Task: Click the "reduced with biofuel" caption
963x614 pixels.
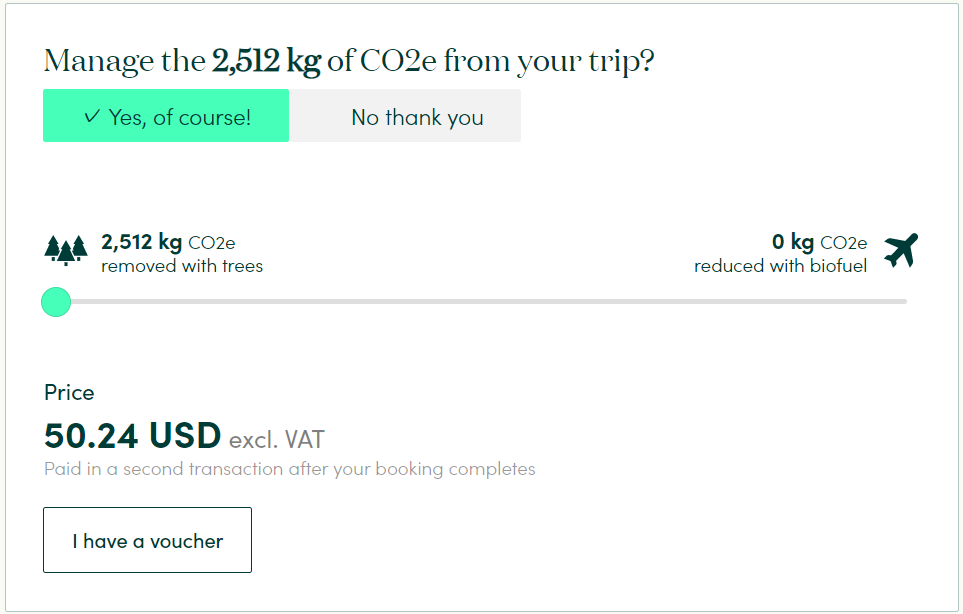Action: click(781, 266)
